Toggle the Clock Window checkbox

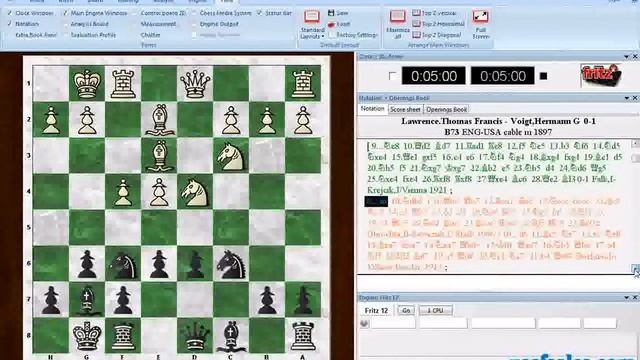click(9, 13)
